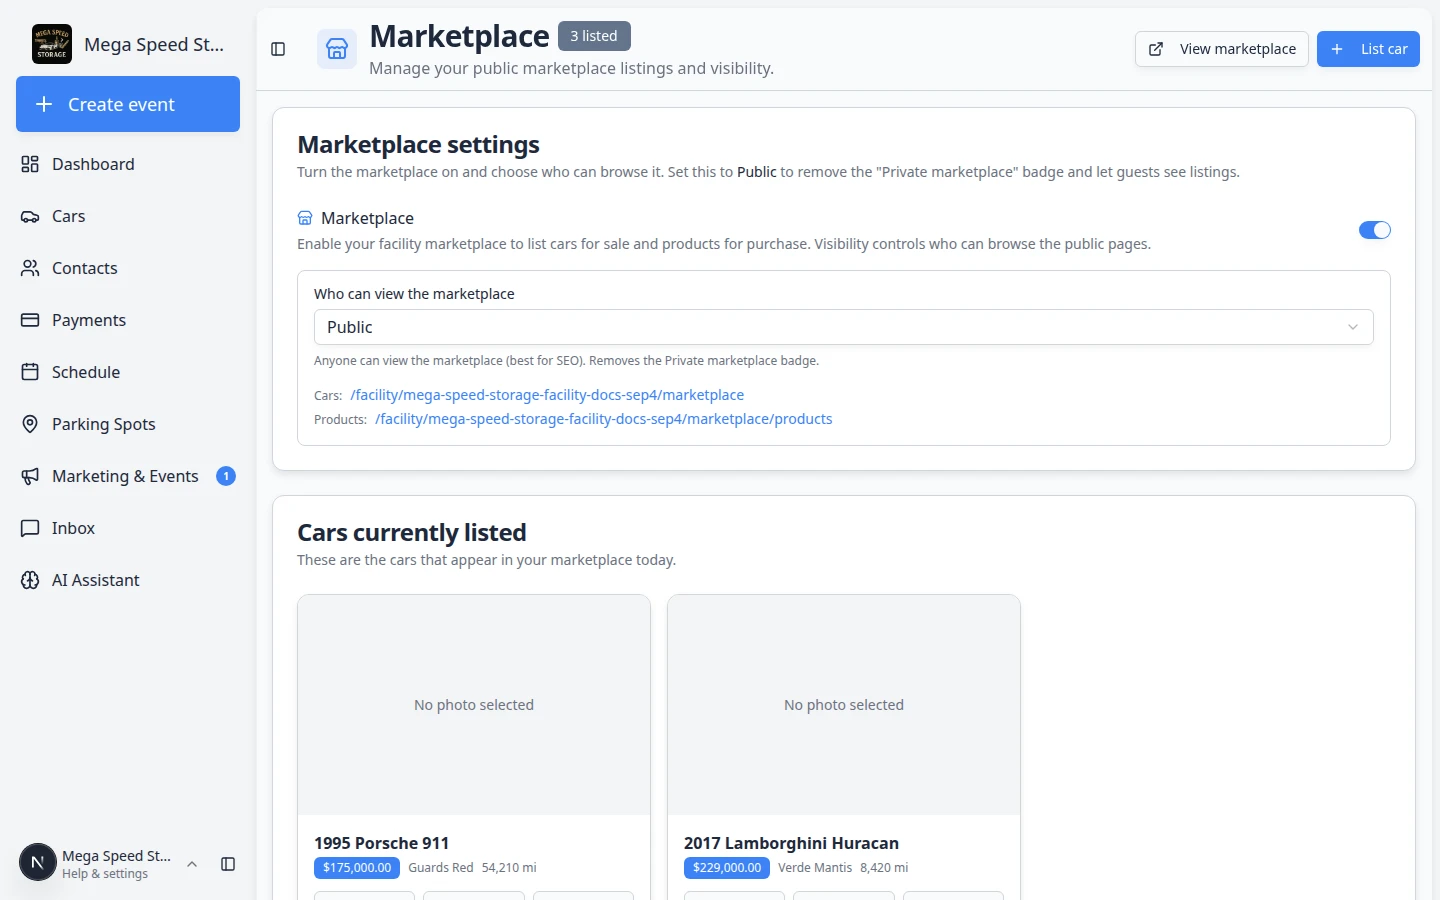The width and height of the screenshot is (1440, 900).
Task: Click the Payments card icon
Action: point(30,320)
